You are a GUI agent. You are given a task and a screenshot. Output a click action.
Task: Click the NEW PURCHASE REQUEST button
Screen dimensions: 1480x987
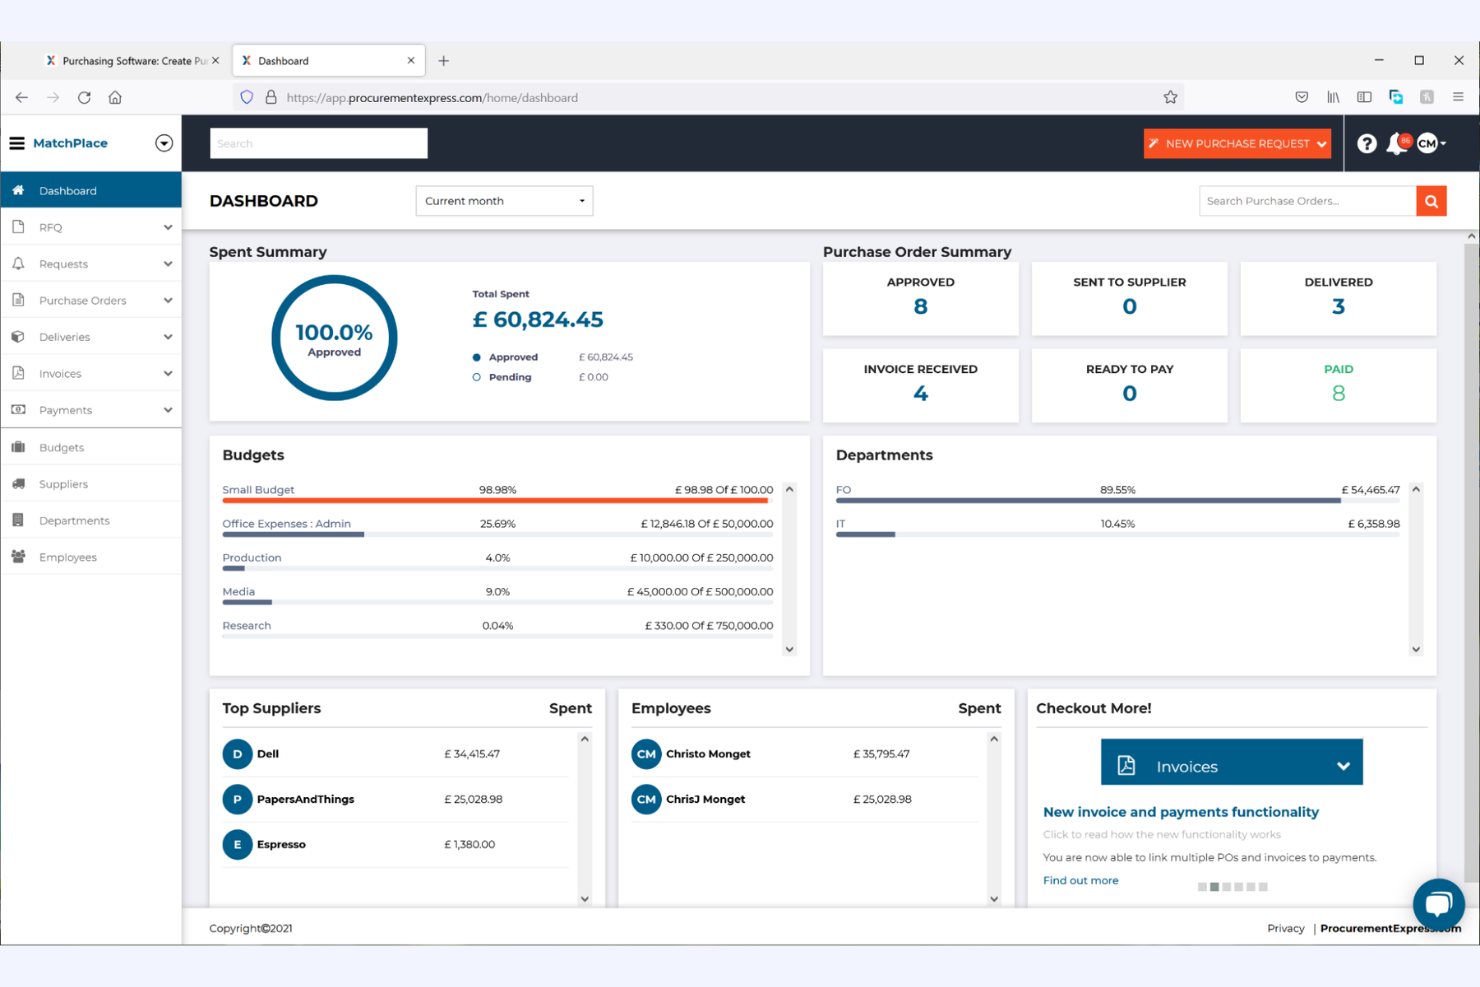click(x=1236, y=143)
